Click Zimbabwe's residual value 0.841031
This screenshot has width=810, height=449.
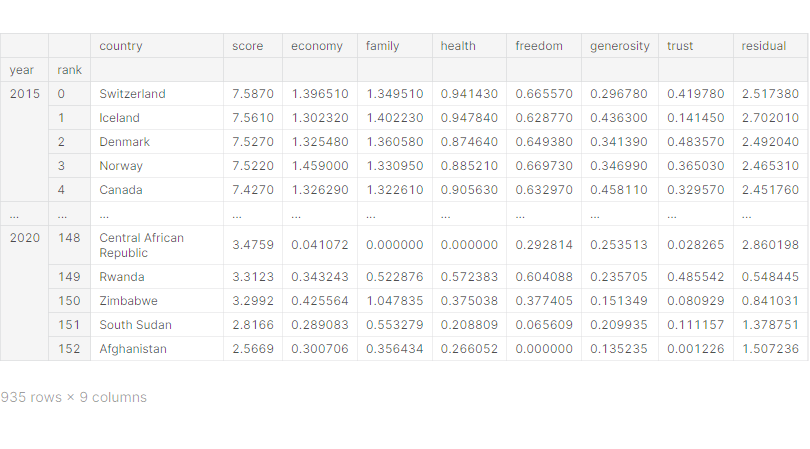click(x=770, y=301)
